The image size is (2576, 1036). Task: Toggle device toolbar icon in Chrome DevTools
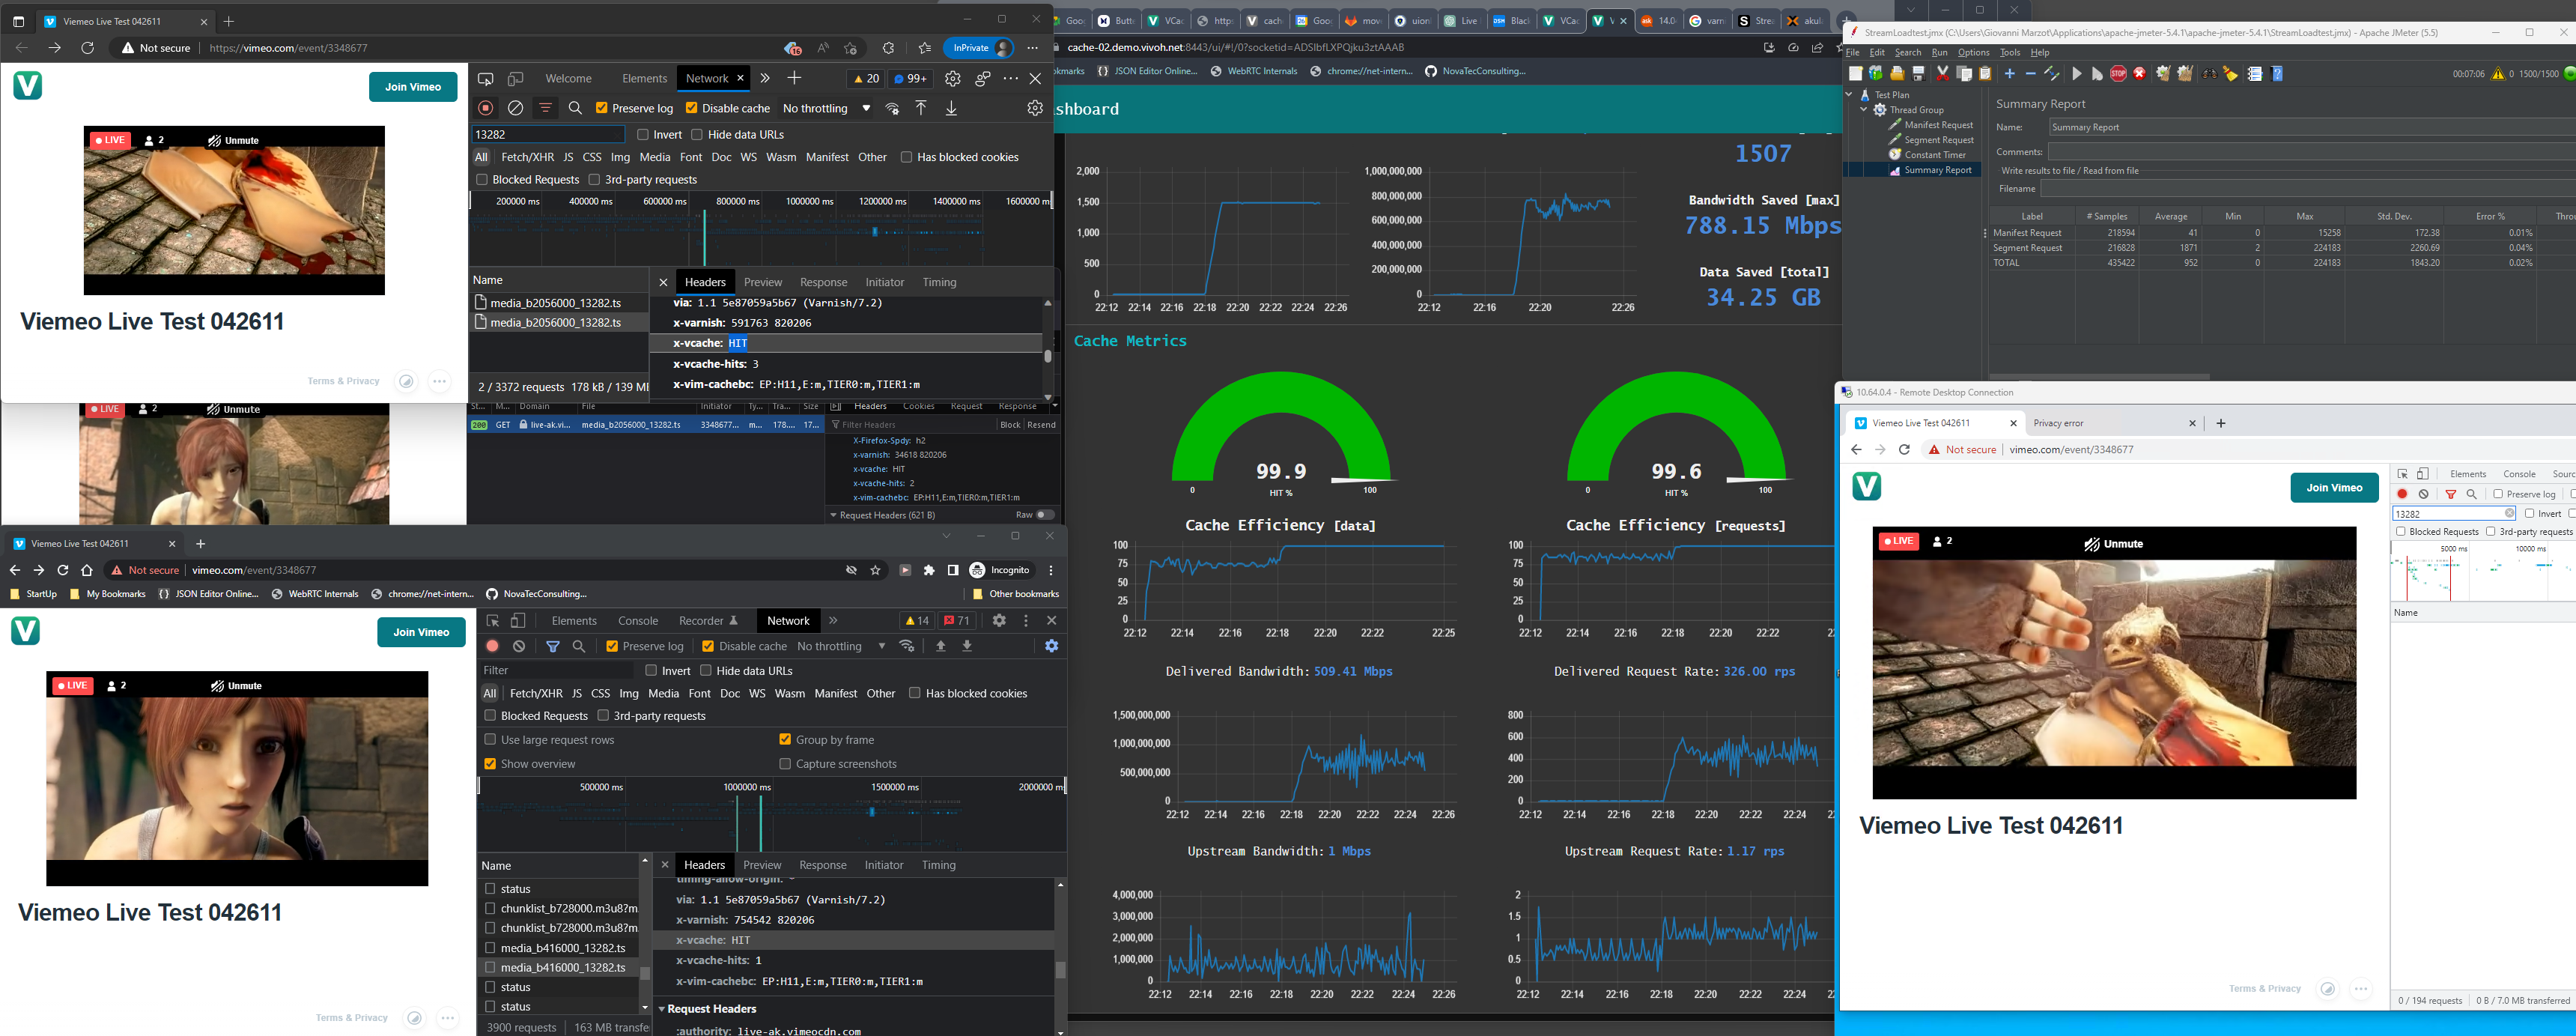[518, 621]
